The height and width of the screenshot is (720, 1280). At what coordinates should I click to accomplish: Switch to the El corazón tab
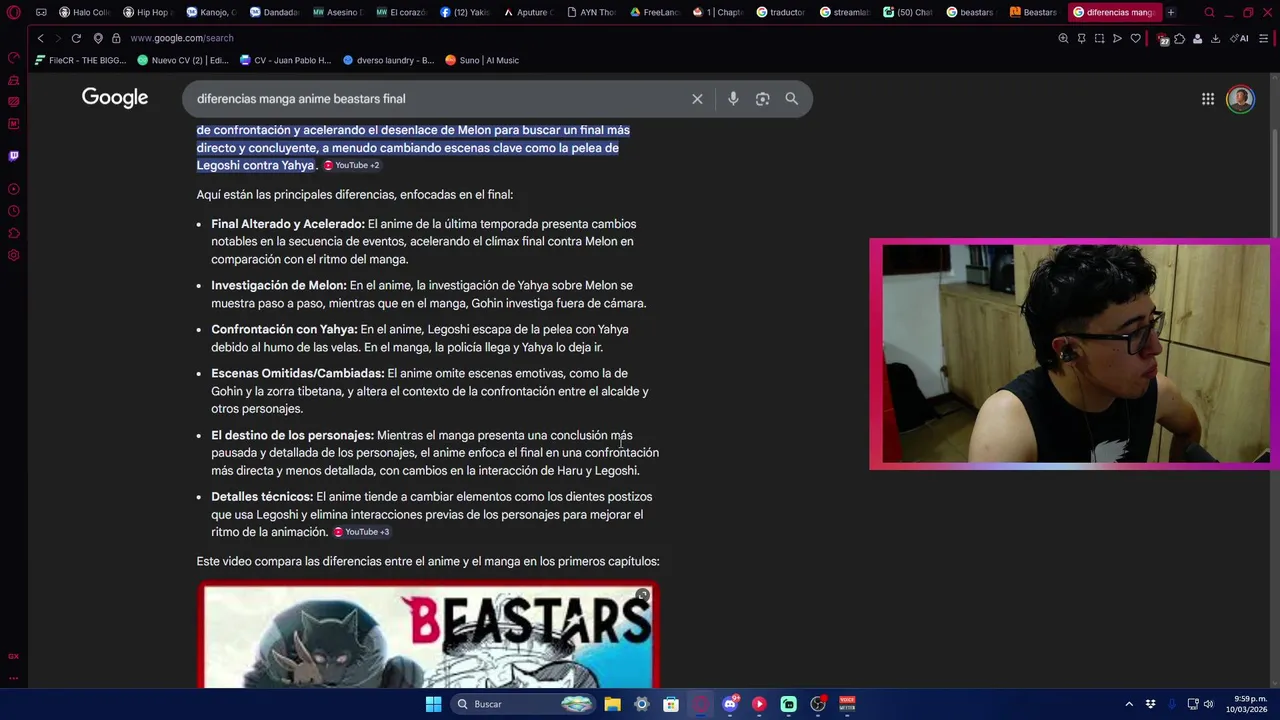coord(400,12)
